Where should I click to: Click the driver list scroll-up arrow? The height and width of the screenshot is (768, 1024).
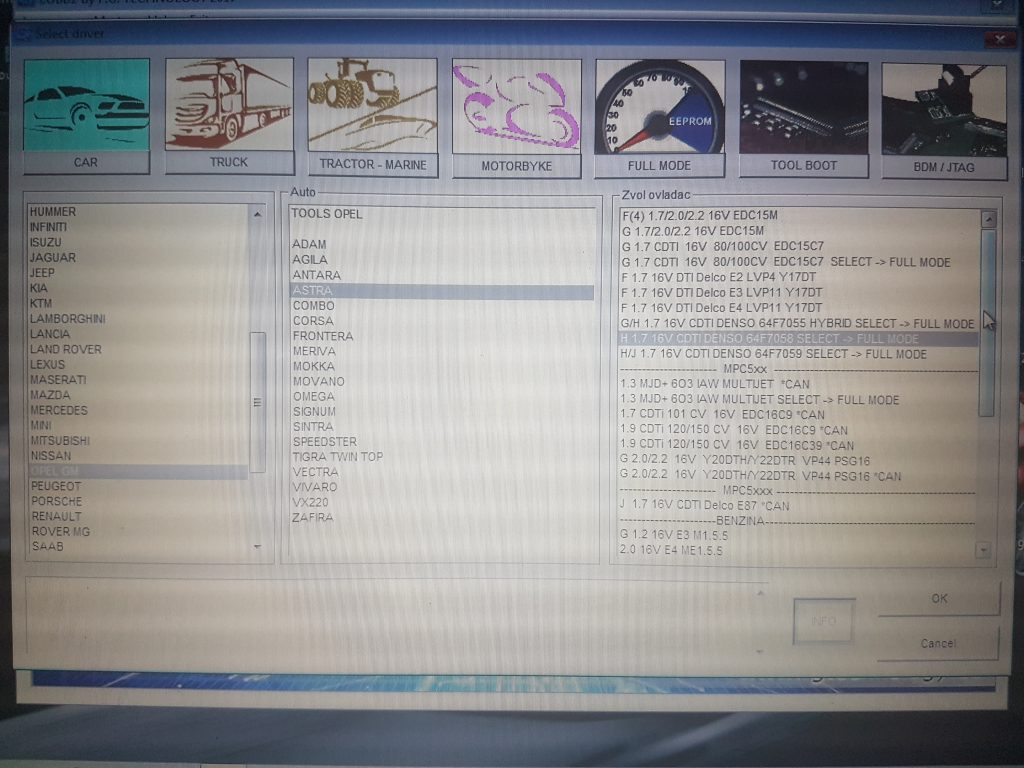pos(988,219)
